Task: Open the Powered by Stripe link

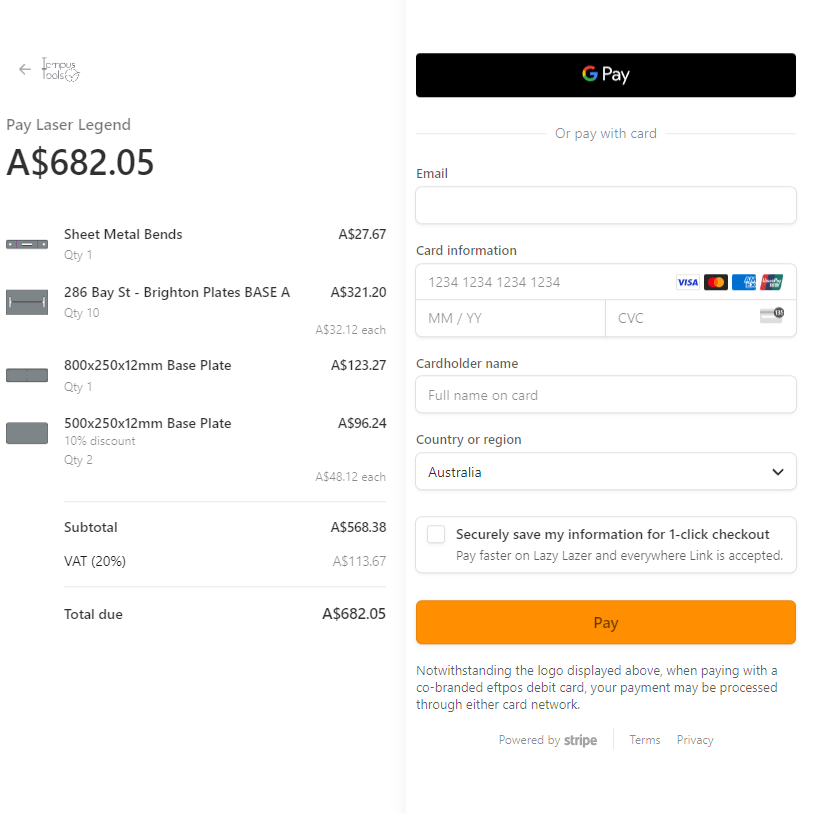Action: tap(548, 740)
